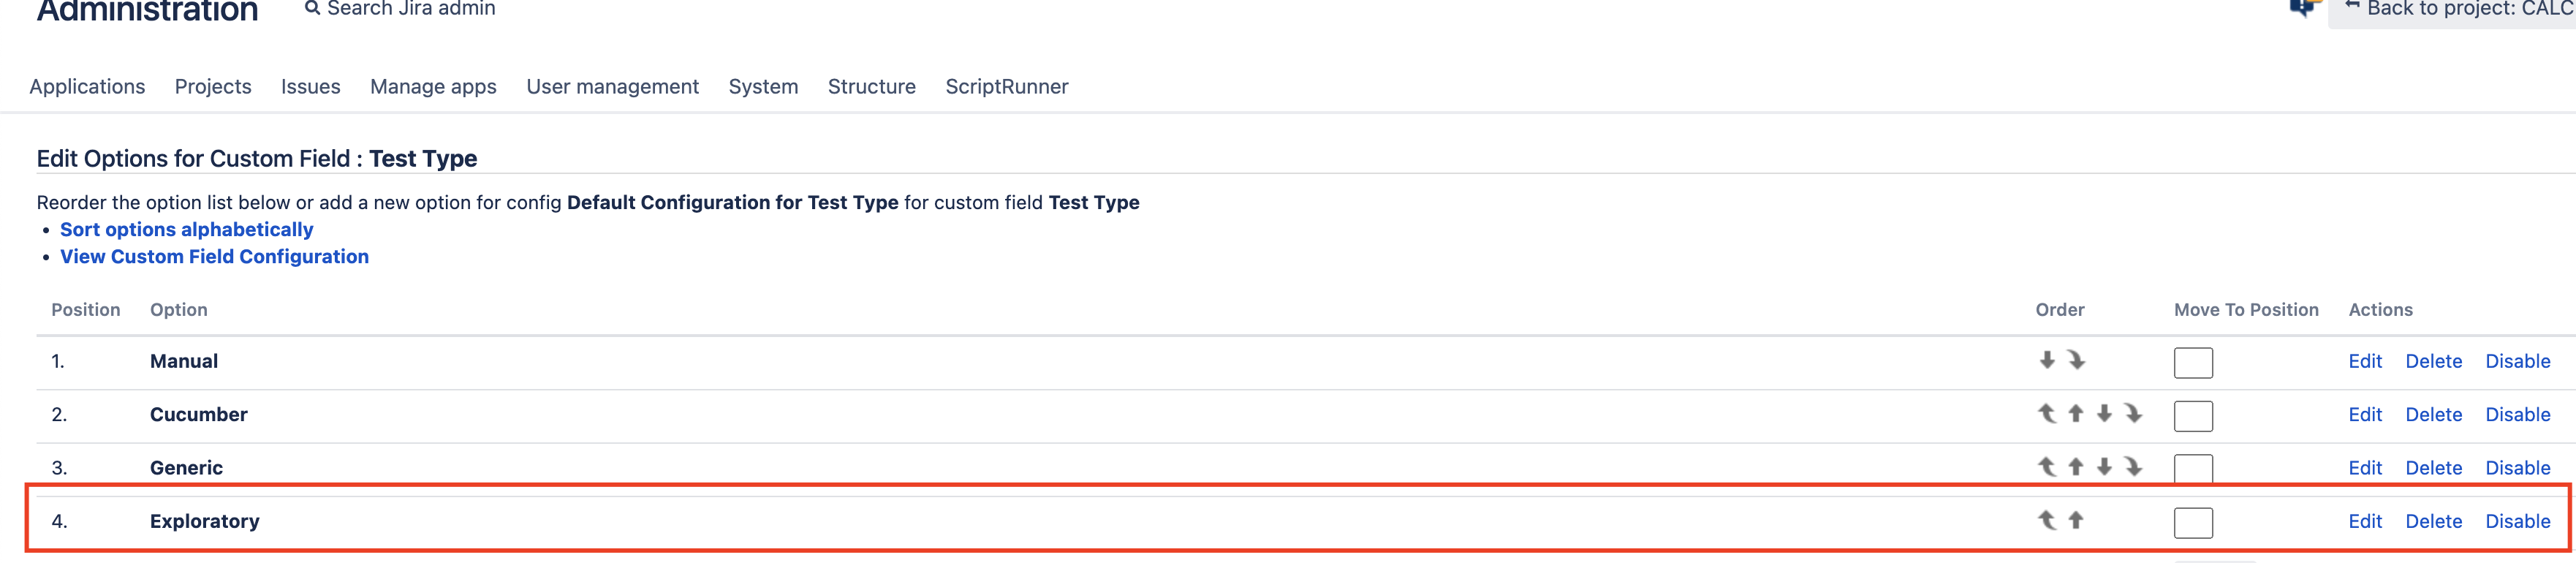The image size is (2576, 563).
Task: Focus Move To Position box for Exploratory
Action: (2193, 522)
